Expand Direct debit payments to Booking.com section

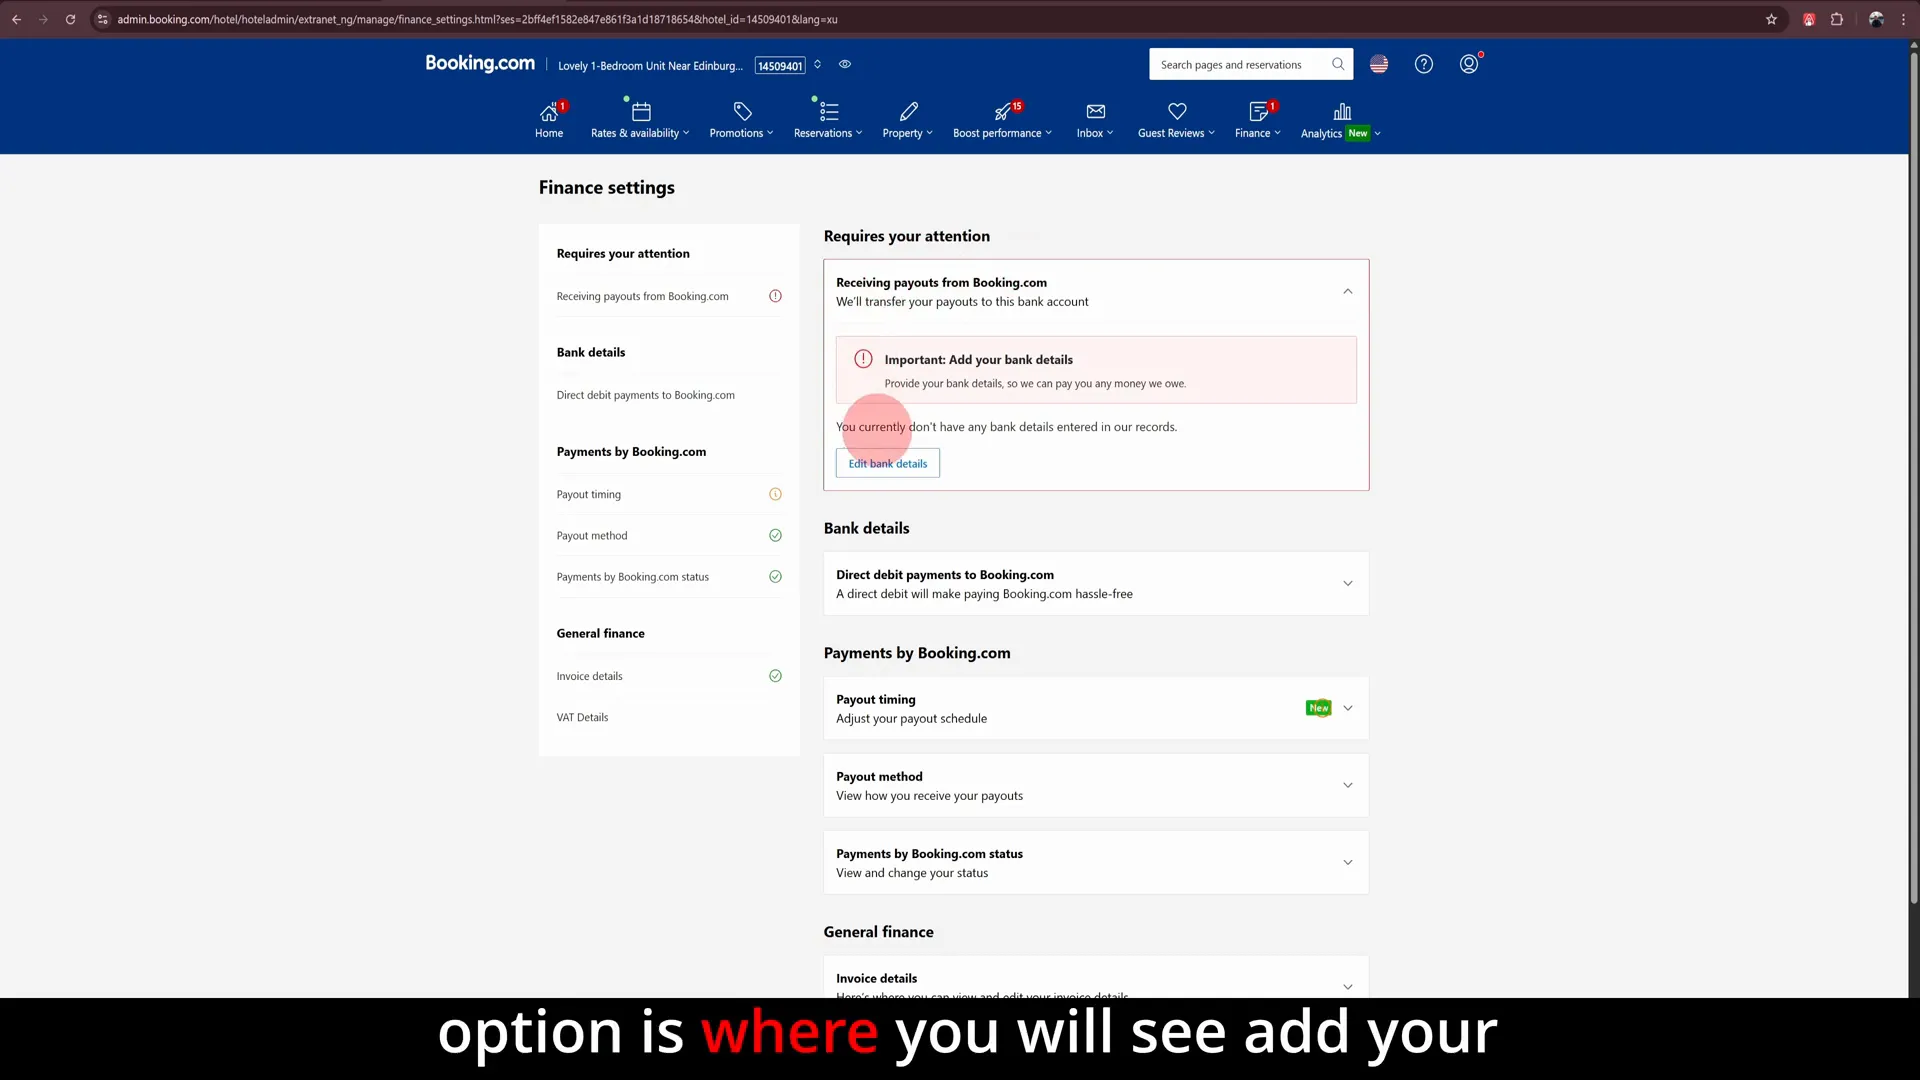click(x=1348, y=583)
